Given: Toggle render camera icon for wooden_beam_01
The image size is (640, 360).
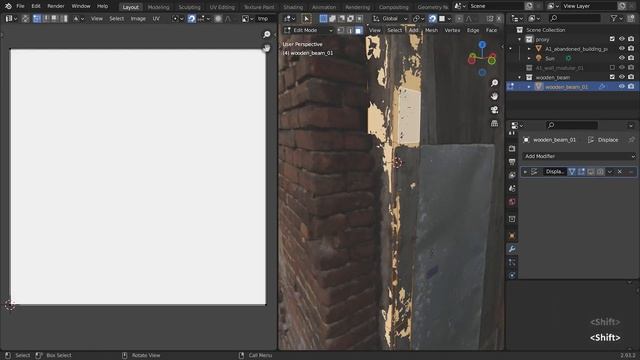Looking at the screenshot, I should (x=631, y=87).
